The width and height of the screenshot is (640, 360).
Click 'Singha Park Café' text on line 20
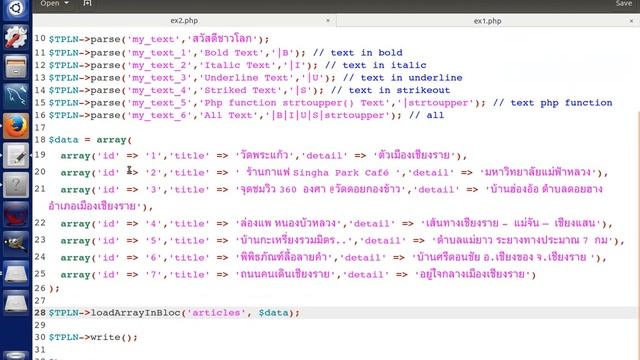[341, 173]
